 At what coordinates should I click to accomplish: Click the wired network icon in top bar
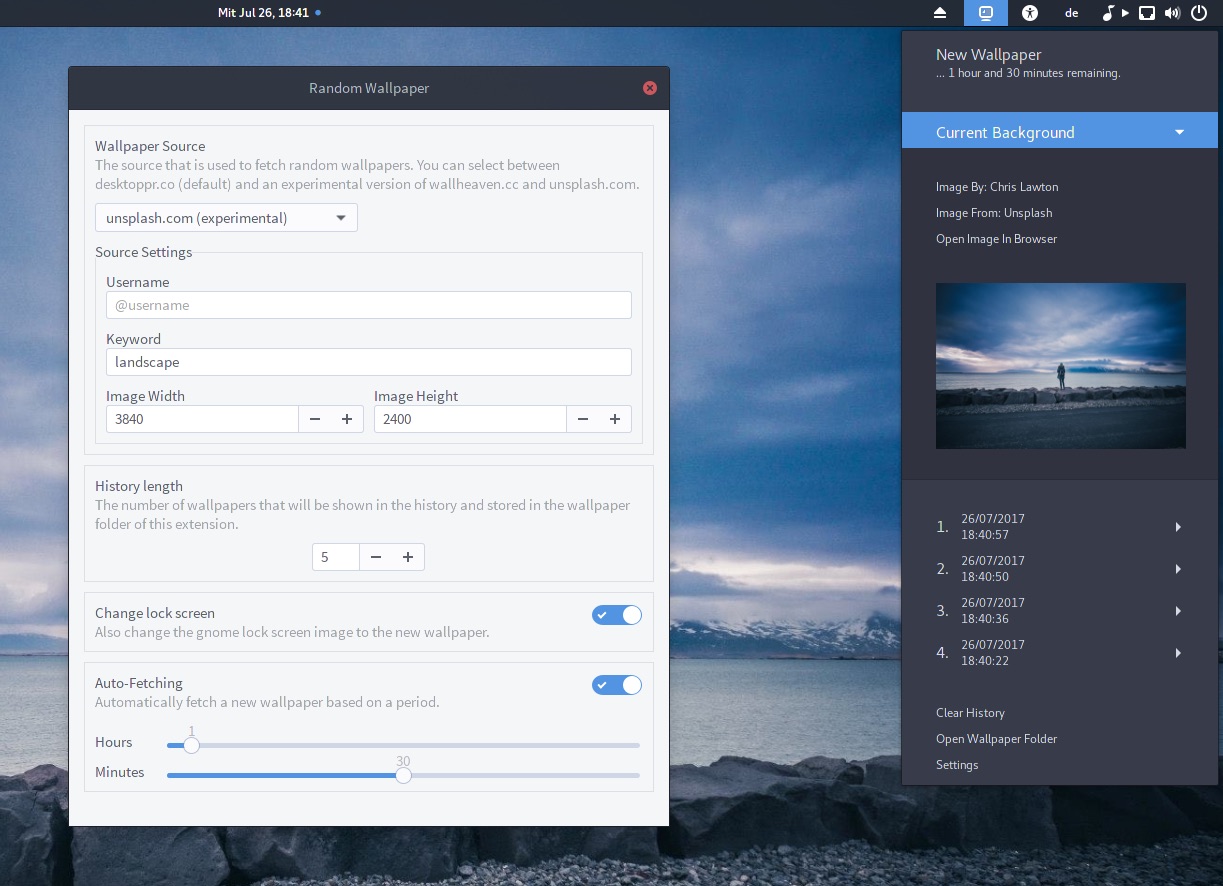click(x=1147, y=13)
